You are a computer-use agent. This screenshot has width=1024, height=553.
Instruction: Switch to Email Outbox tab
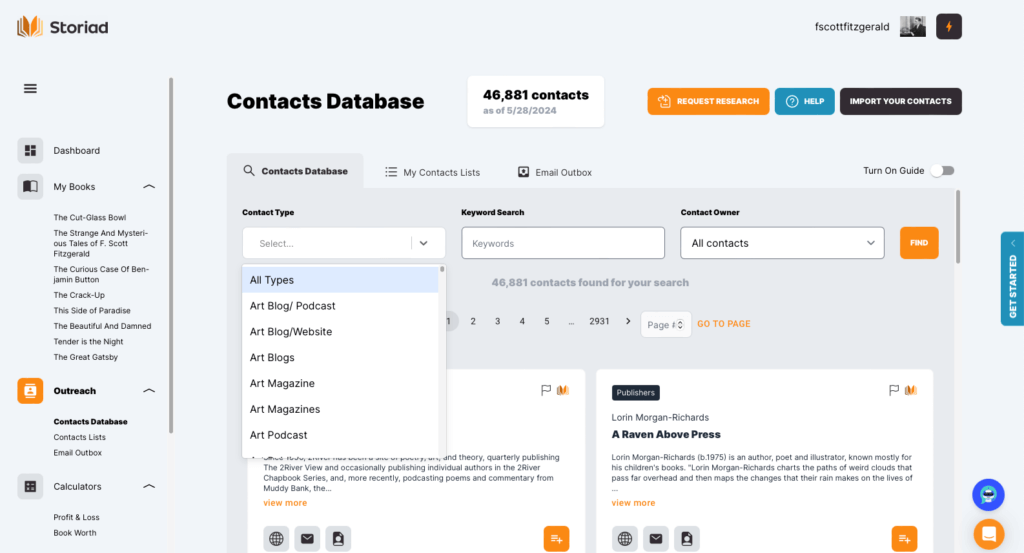pyautogui.click(x=554, y=172)
